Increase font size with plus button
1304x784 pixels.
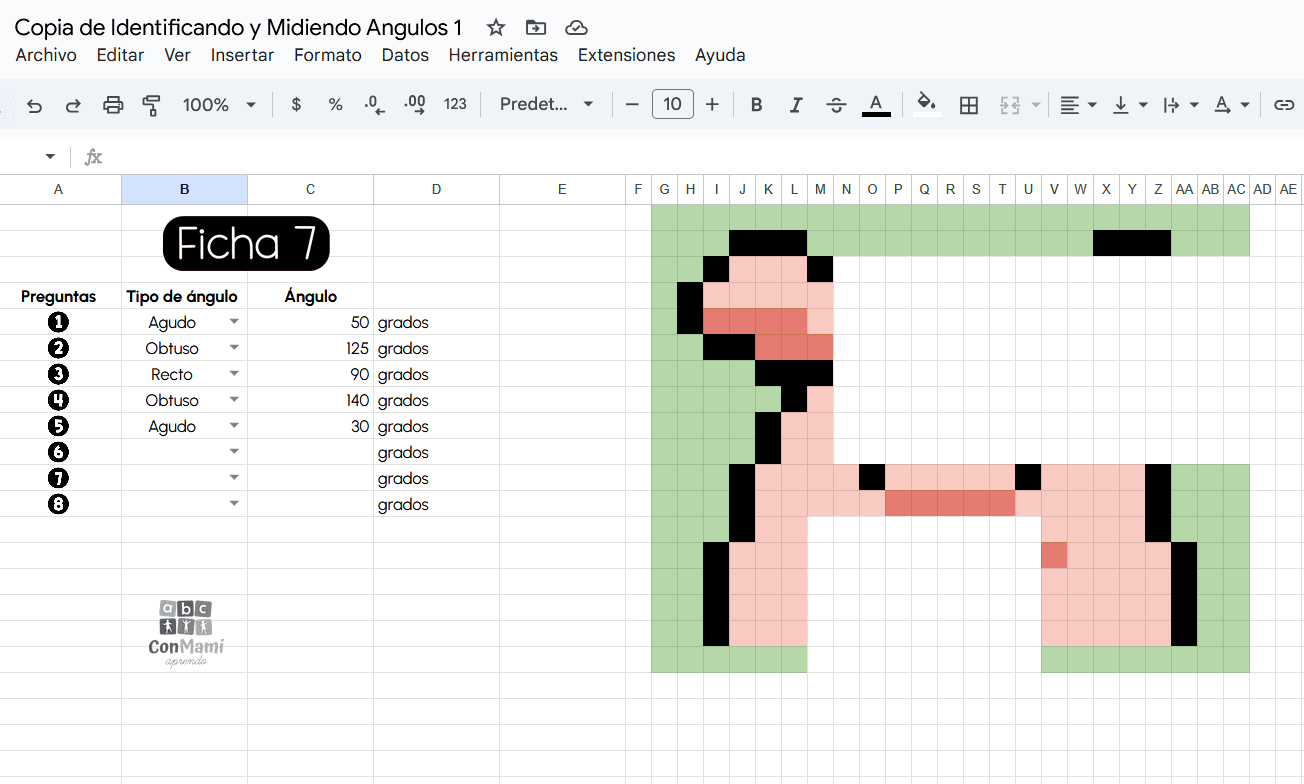coord(712,105)
